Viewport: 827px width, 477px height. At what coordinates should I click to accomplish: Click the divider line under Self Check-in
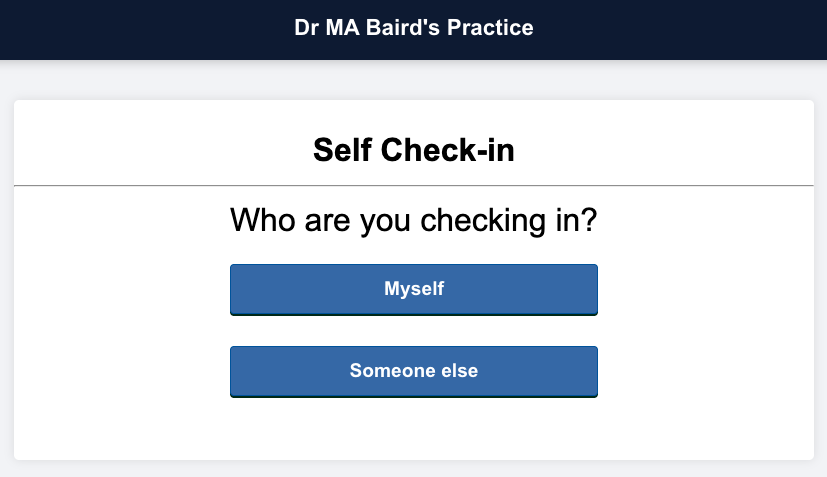(413, 186)
